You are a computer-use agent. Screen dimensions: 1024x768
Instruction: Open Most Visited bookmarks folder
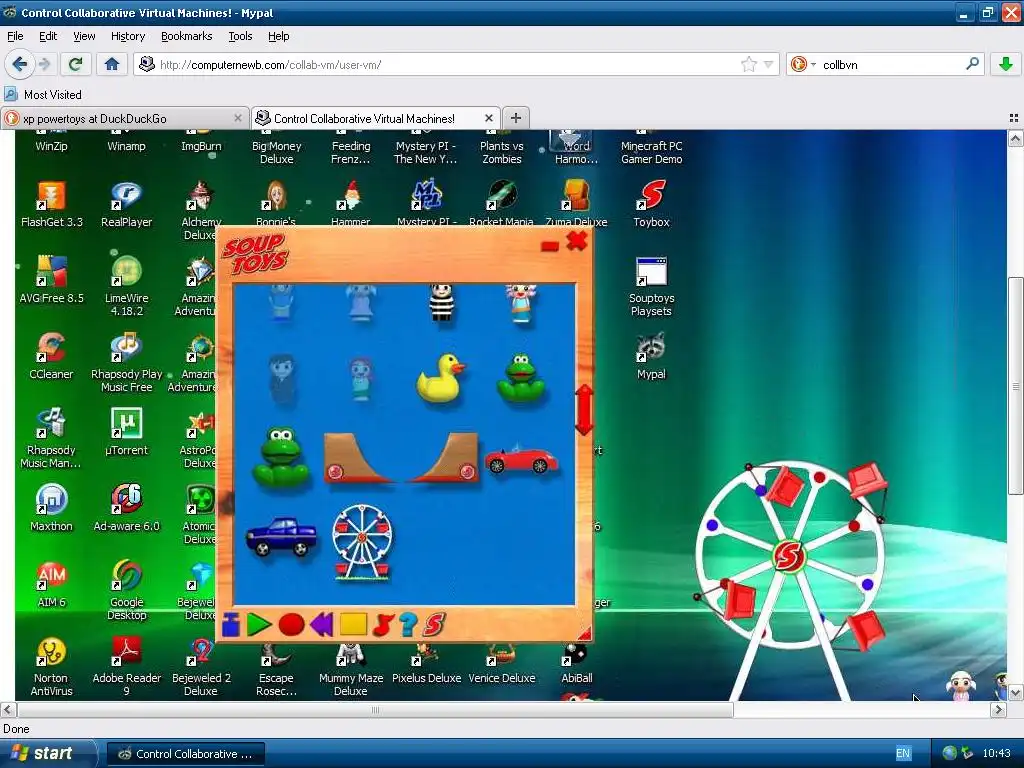coord(43,94)
